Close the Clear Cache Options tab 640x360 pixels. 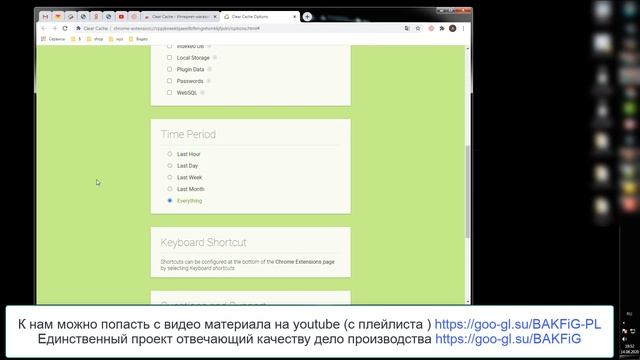[x=295, y=17]
